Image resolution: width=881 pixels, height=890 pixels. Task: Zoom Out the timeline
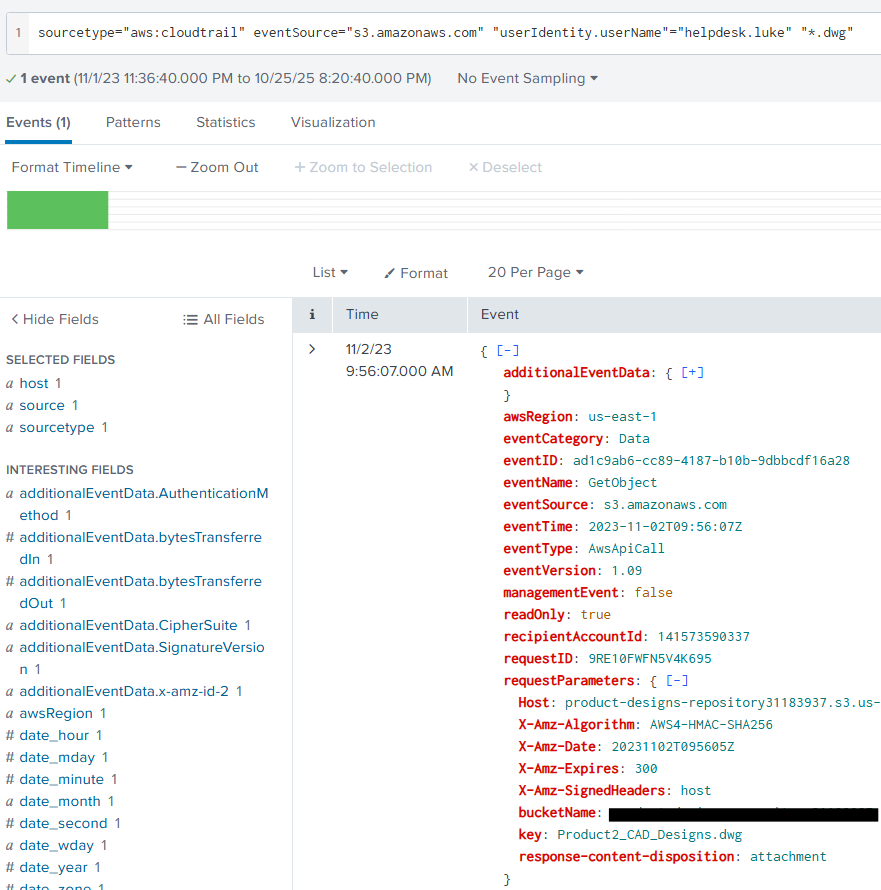point(217,167)
